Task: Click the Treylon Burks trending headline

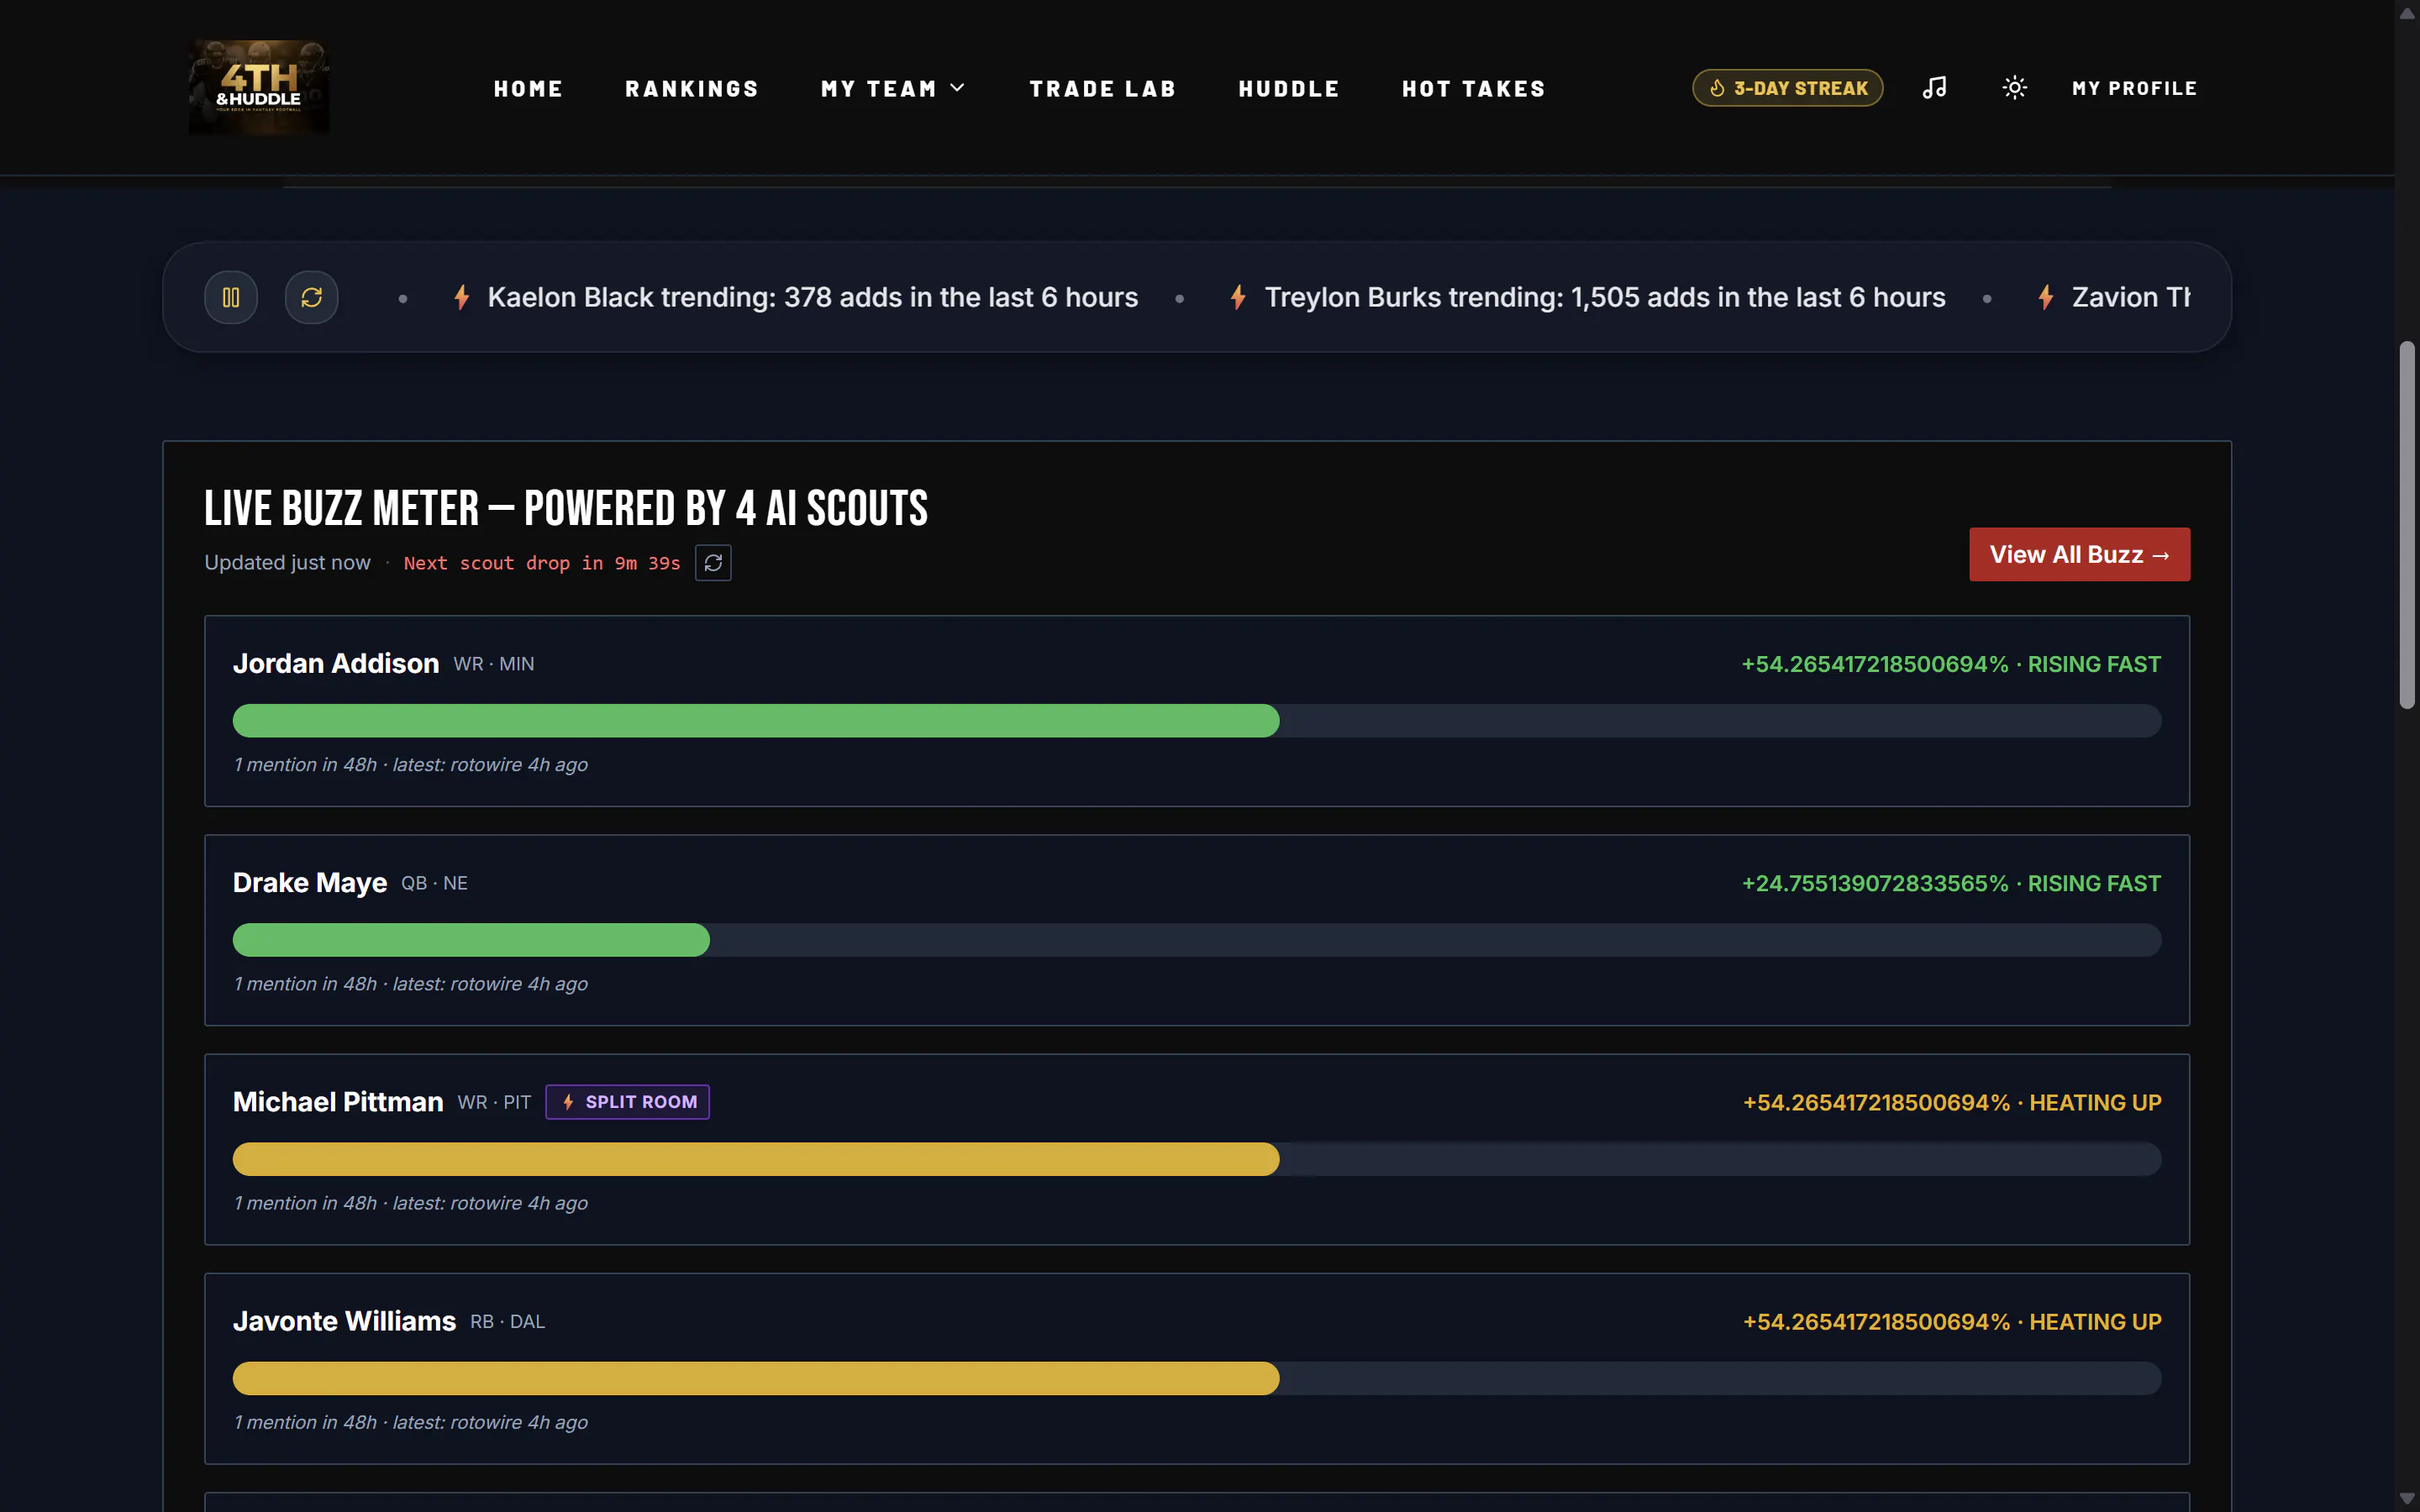Action: point(1604,297)
